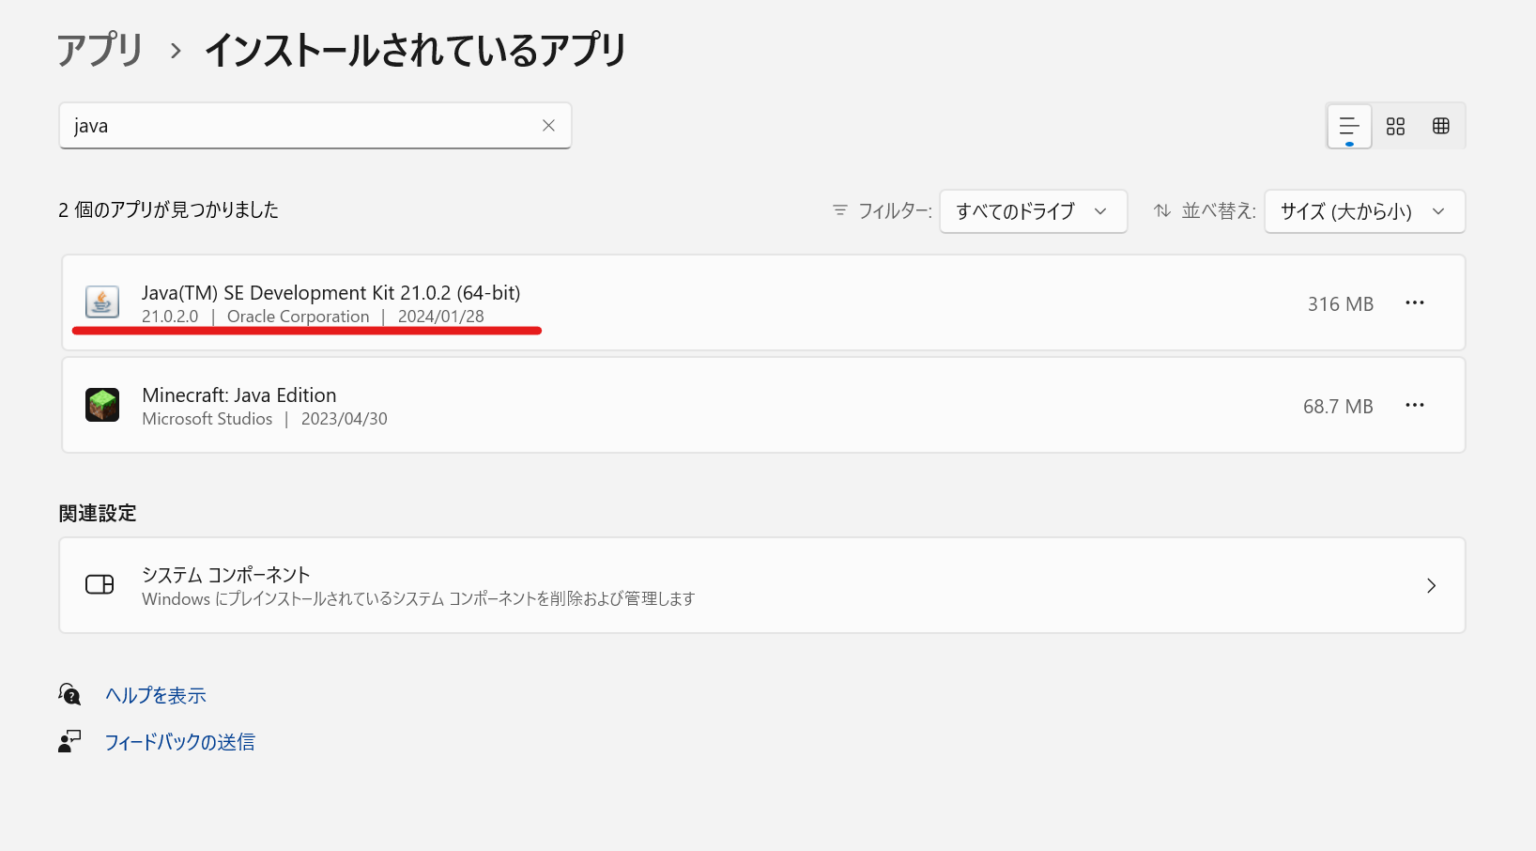
Task: Click the feedback icon beside フィードバックの送信
Action: 69,740
